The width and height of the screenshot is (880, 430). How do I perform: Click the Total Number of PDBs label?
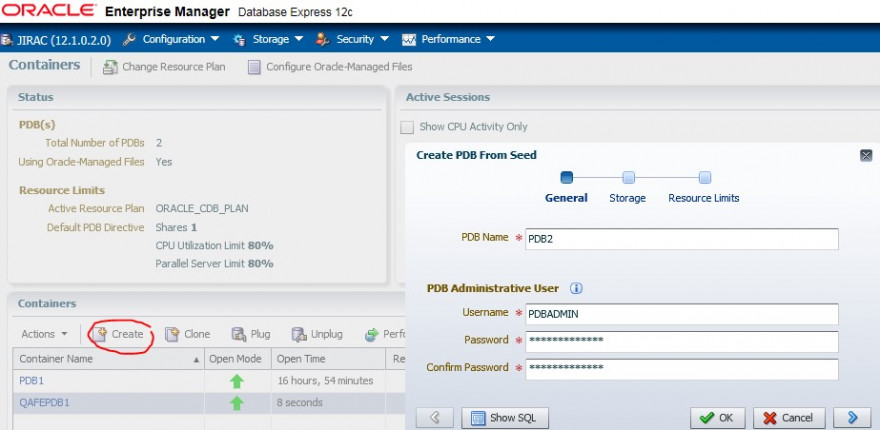[95, 143]
